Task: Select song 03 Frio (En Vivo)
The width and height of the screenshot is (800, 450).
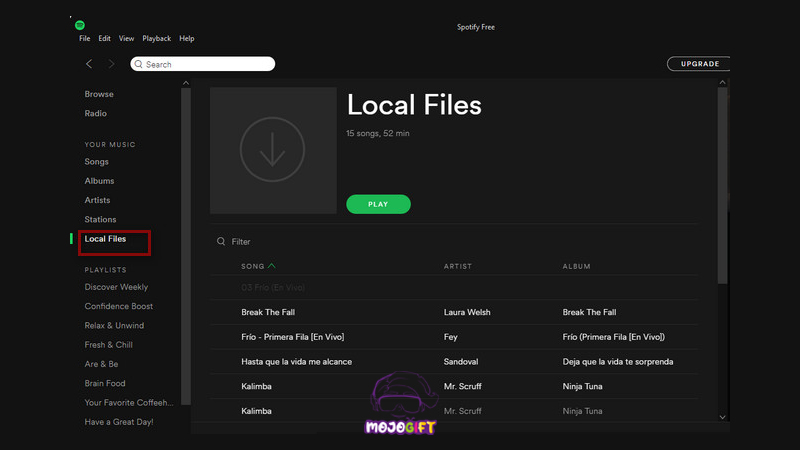Action: (x=273, y=287)
